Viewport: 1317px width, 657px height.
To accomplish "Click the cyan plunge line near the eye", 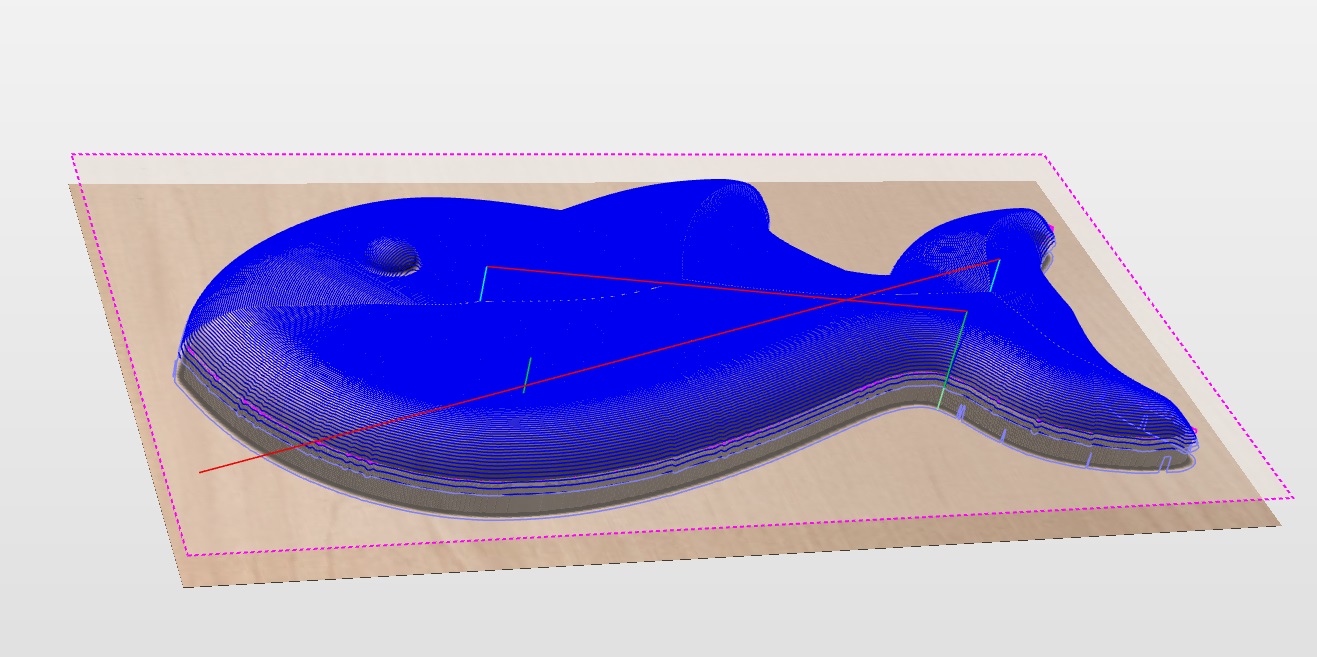I will coord(483,283).
